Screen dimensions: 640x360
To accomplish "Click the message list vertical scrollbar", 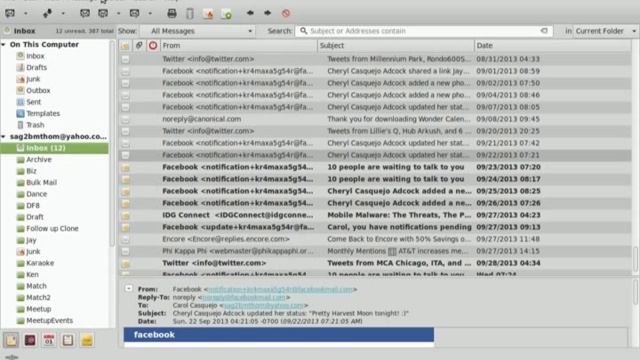I will click(636, 259).
